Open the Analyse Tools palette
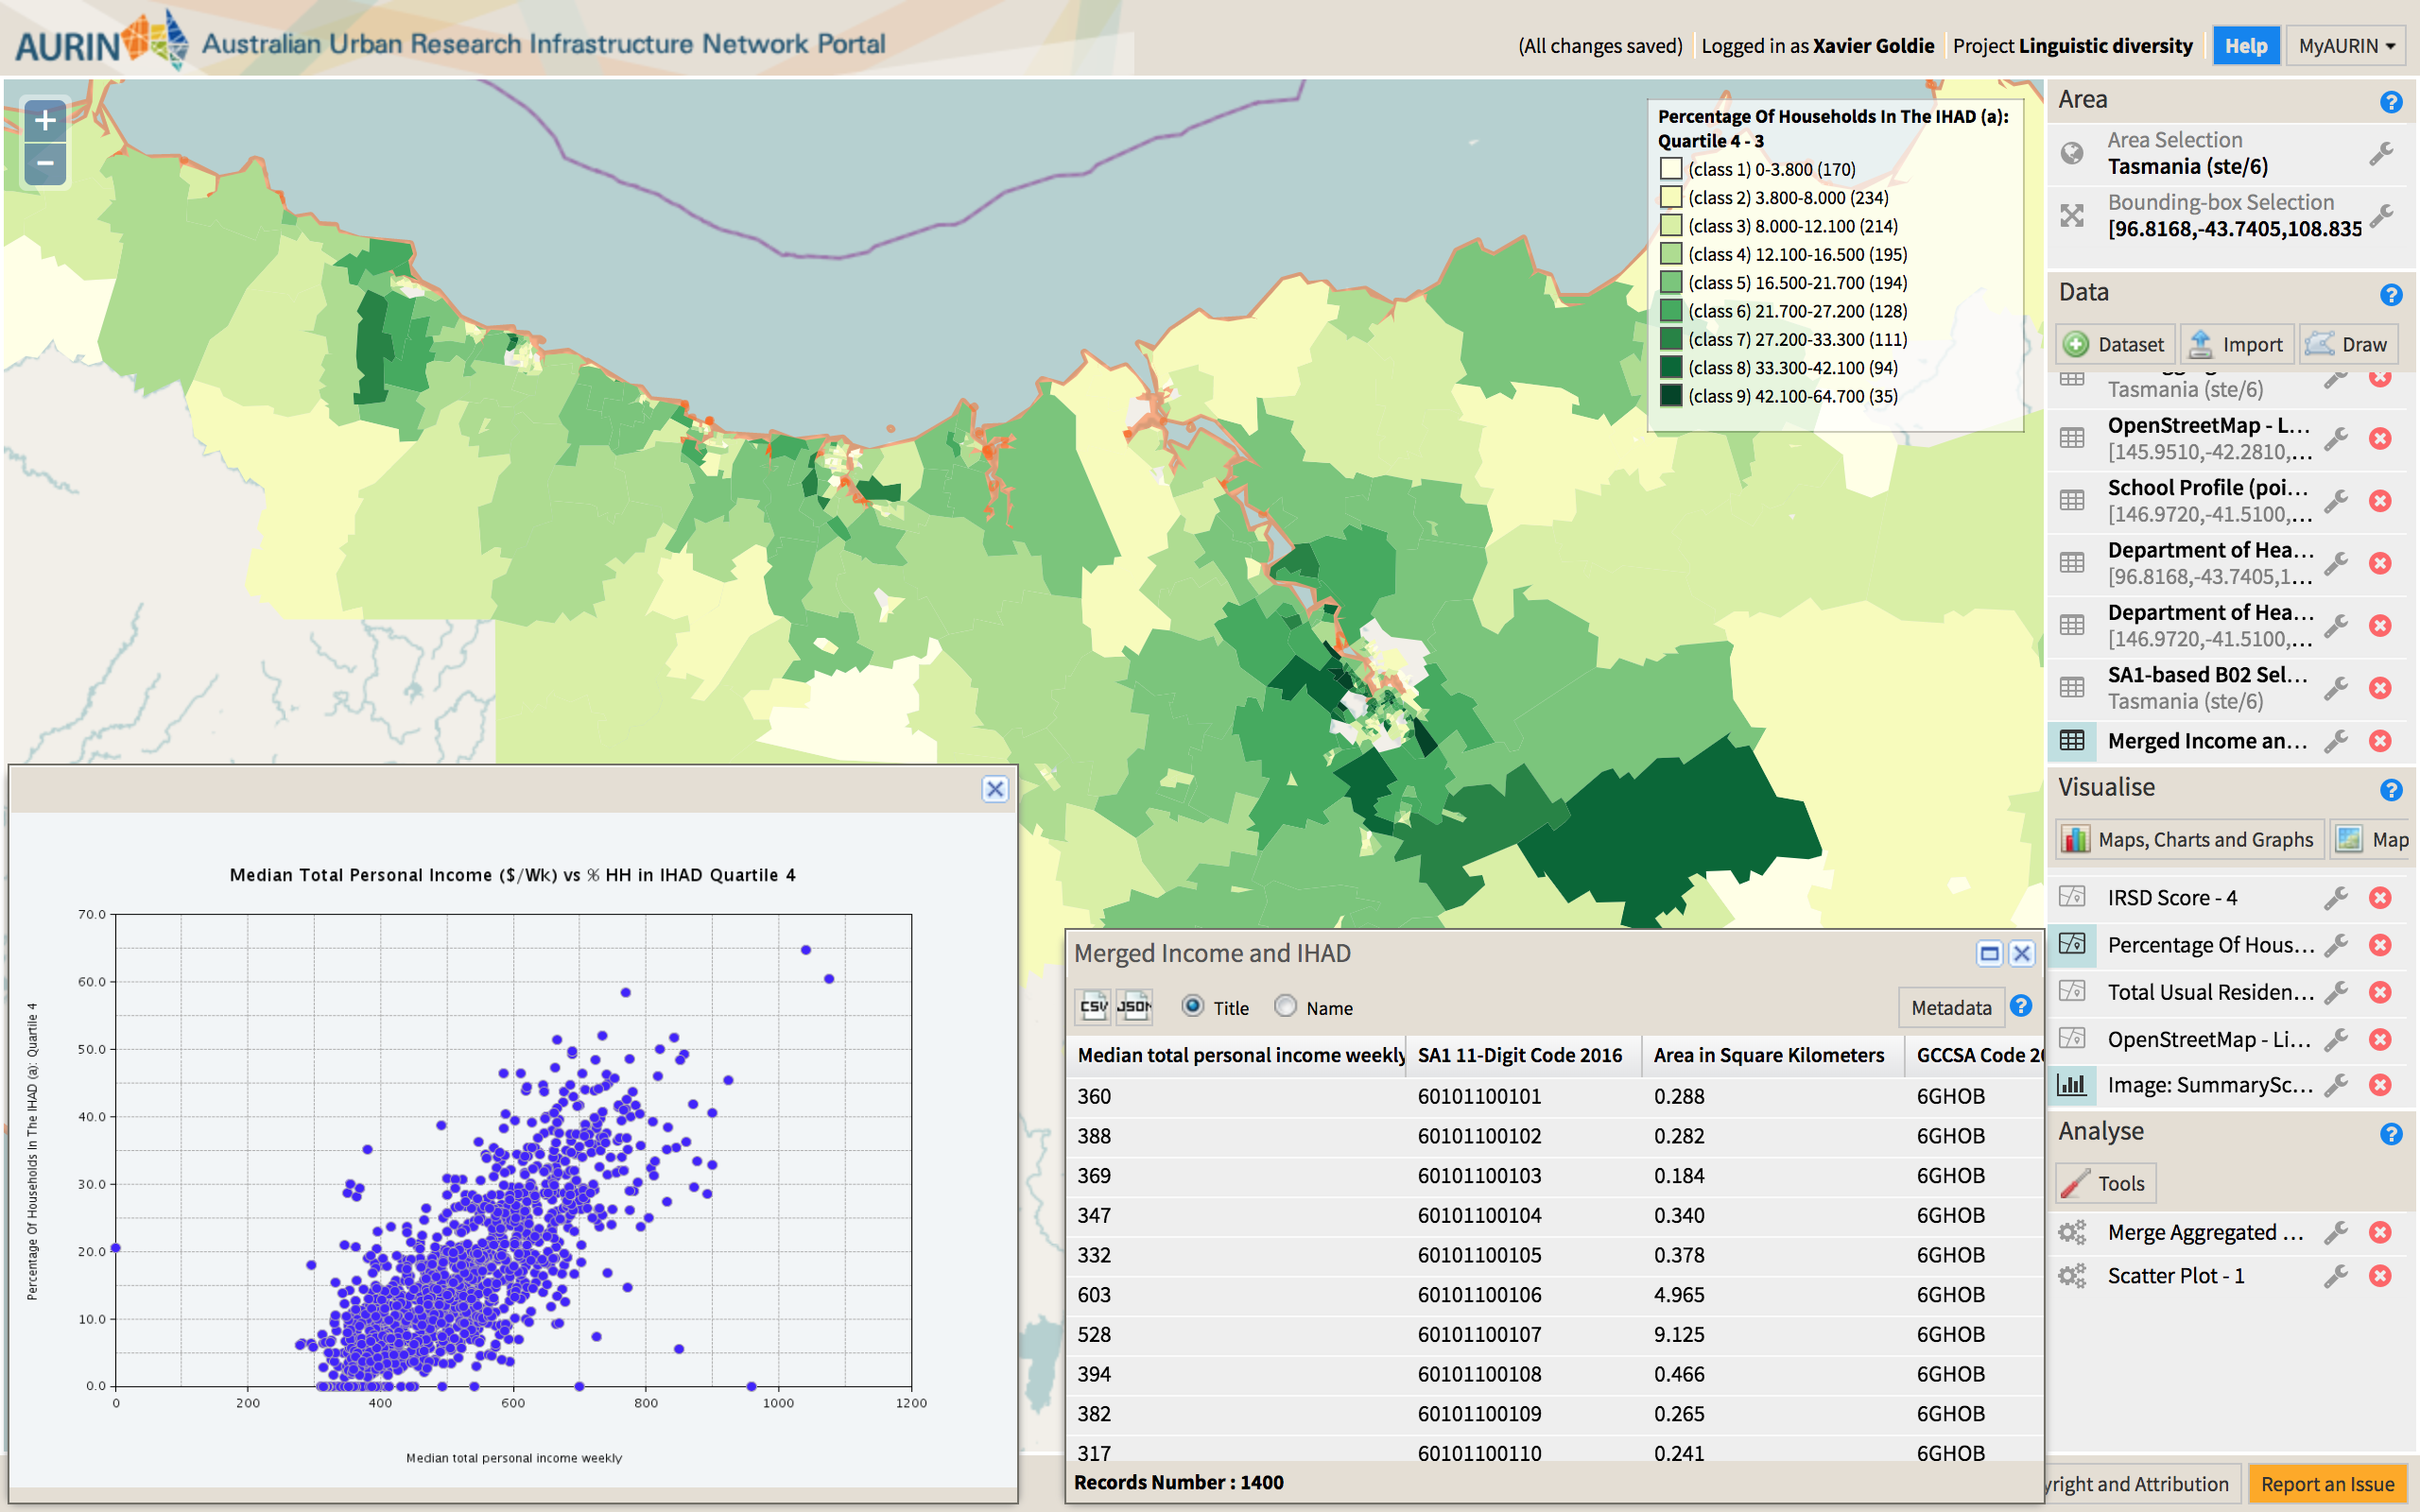Screen dimensions: 2420x1512 (x=2106, y=1182)
